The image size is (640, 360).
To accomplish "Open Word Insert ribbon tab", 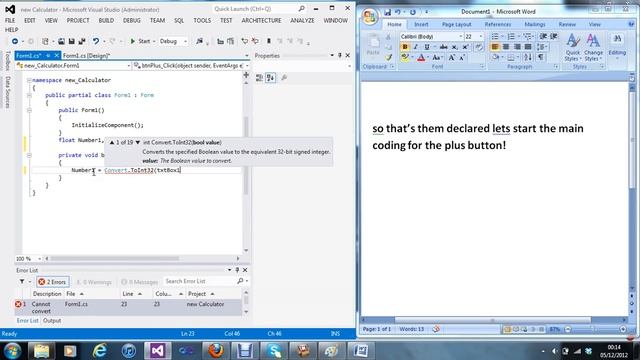I will pyautogui.click(x=421, y=24).
